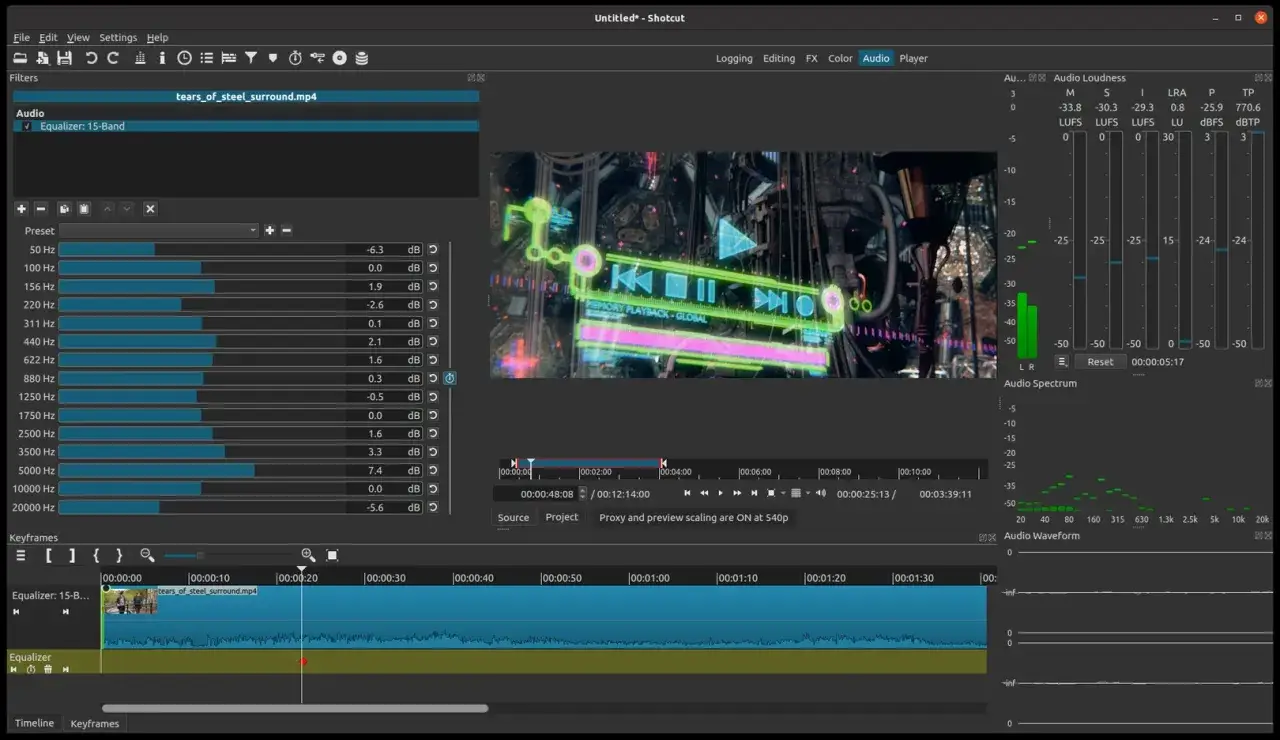The height and width of the screenshot is (740, 1280).
Task: Open the Keyframes panel hamburger menu
Action: coord(20,556)
